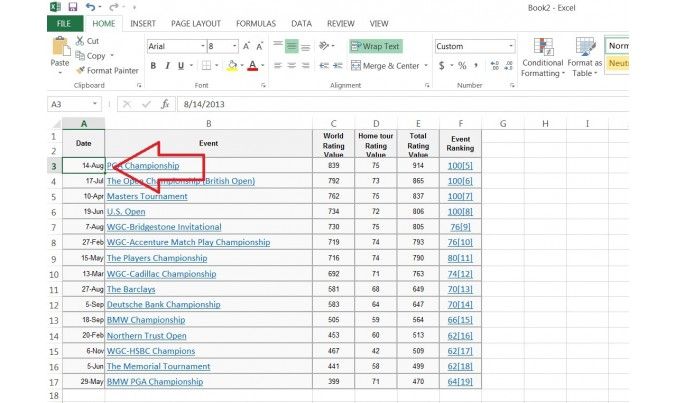675x403 pixels.
Task: Expand the Name Box dropdown arrow
Action: (95, 104)
